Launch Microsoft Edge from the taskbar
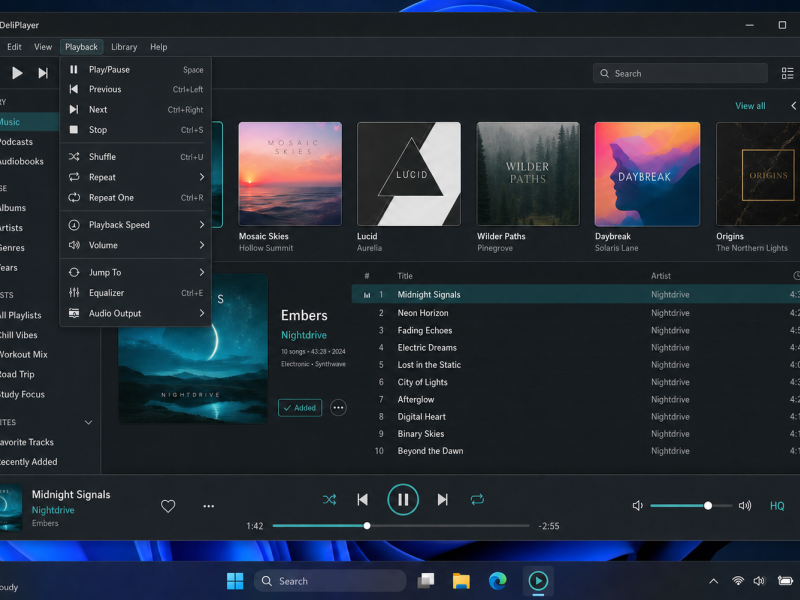 pos(497,581)
